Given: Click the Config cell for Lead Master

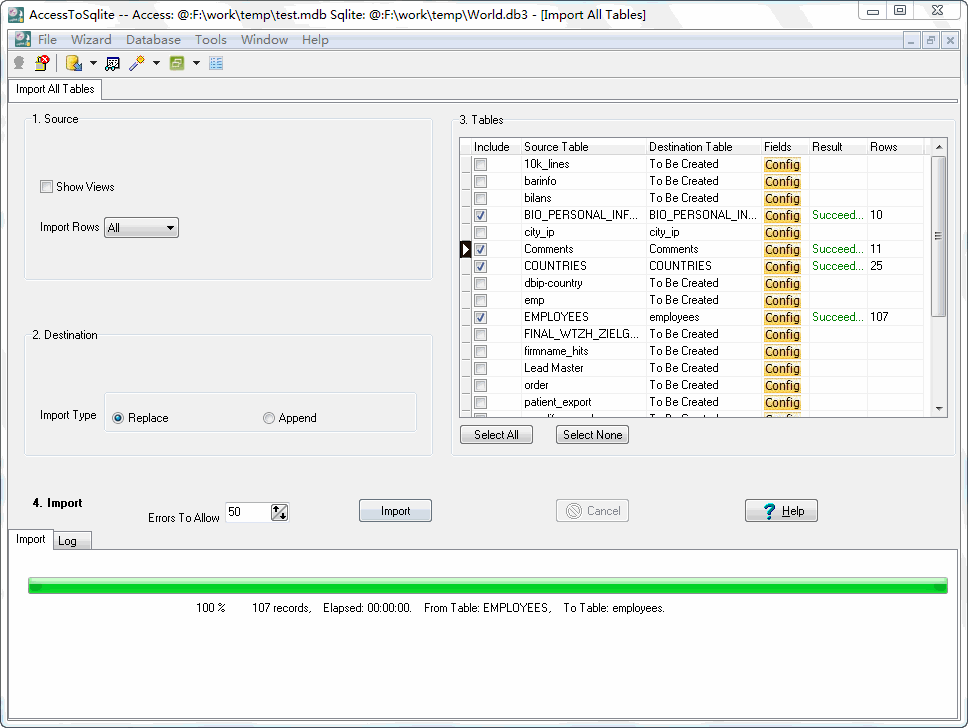Looking at the screenshot, I should tap(782, 368).
